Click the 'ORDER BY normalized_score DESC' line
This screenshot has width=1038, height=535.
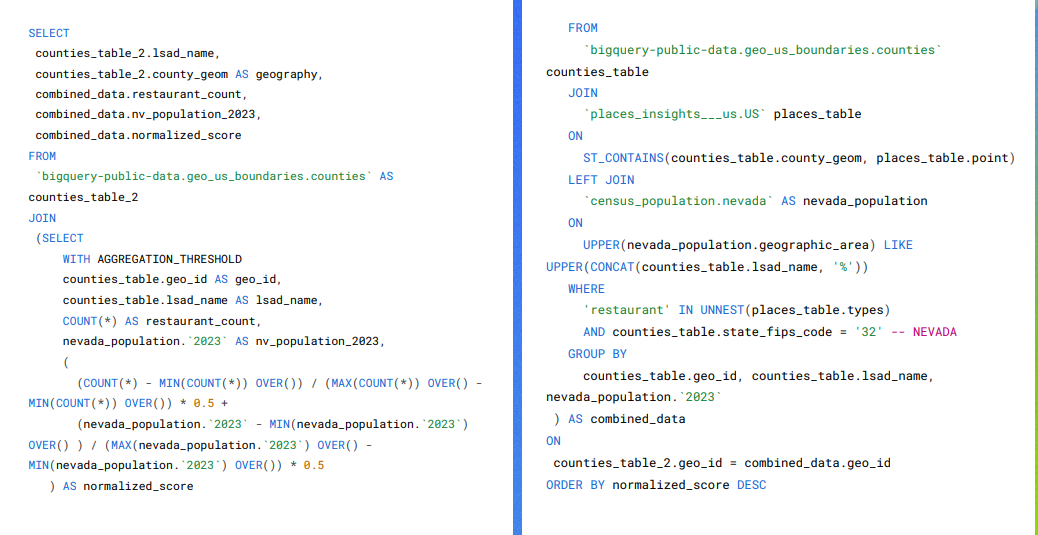pyautogui.click(x=656, y=485)
